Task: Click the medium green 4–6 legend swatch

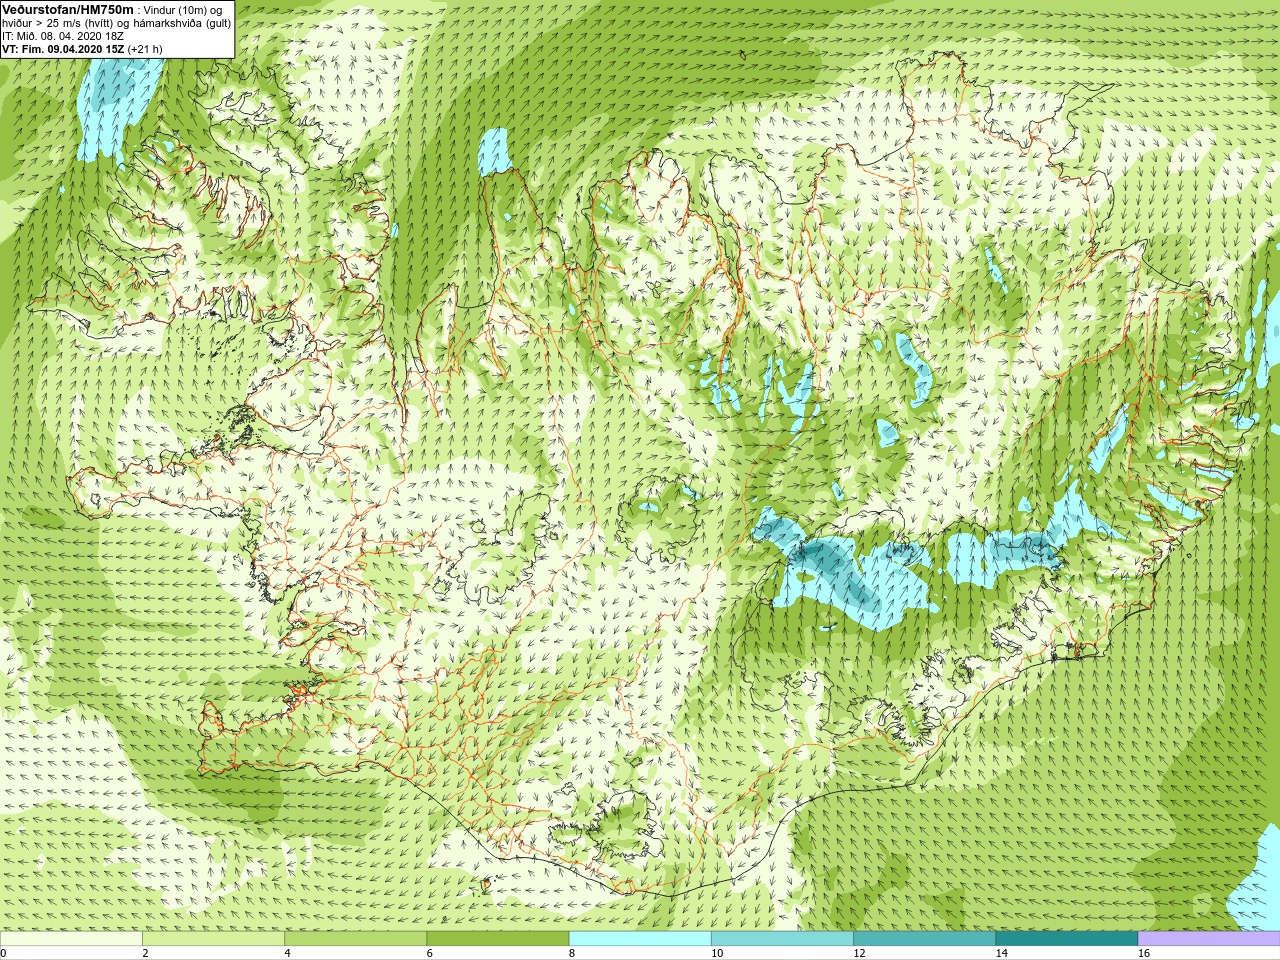Action: tap(356, 939)
